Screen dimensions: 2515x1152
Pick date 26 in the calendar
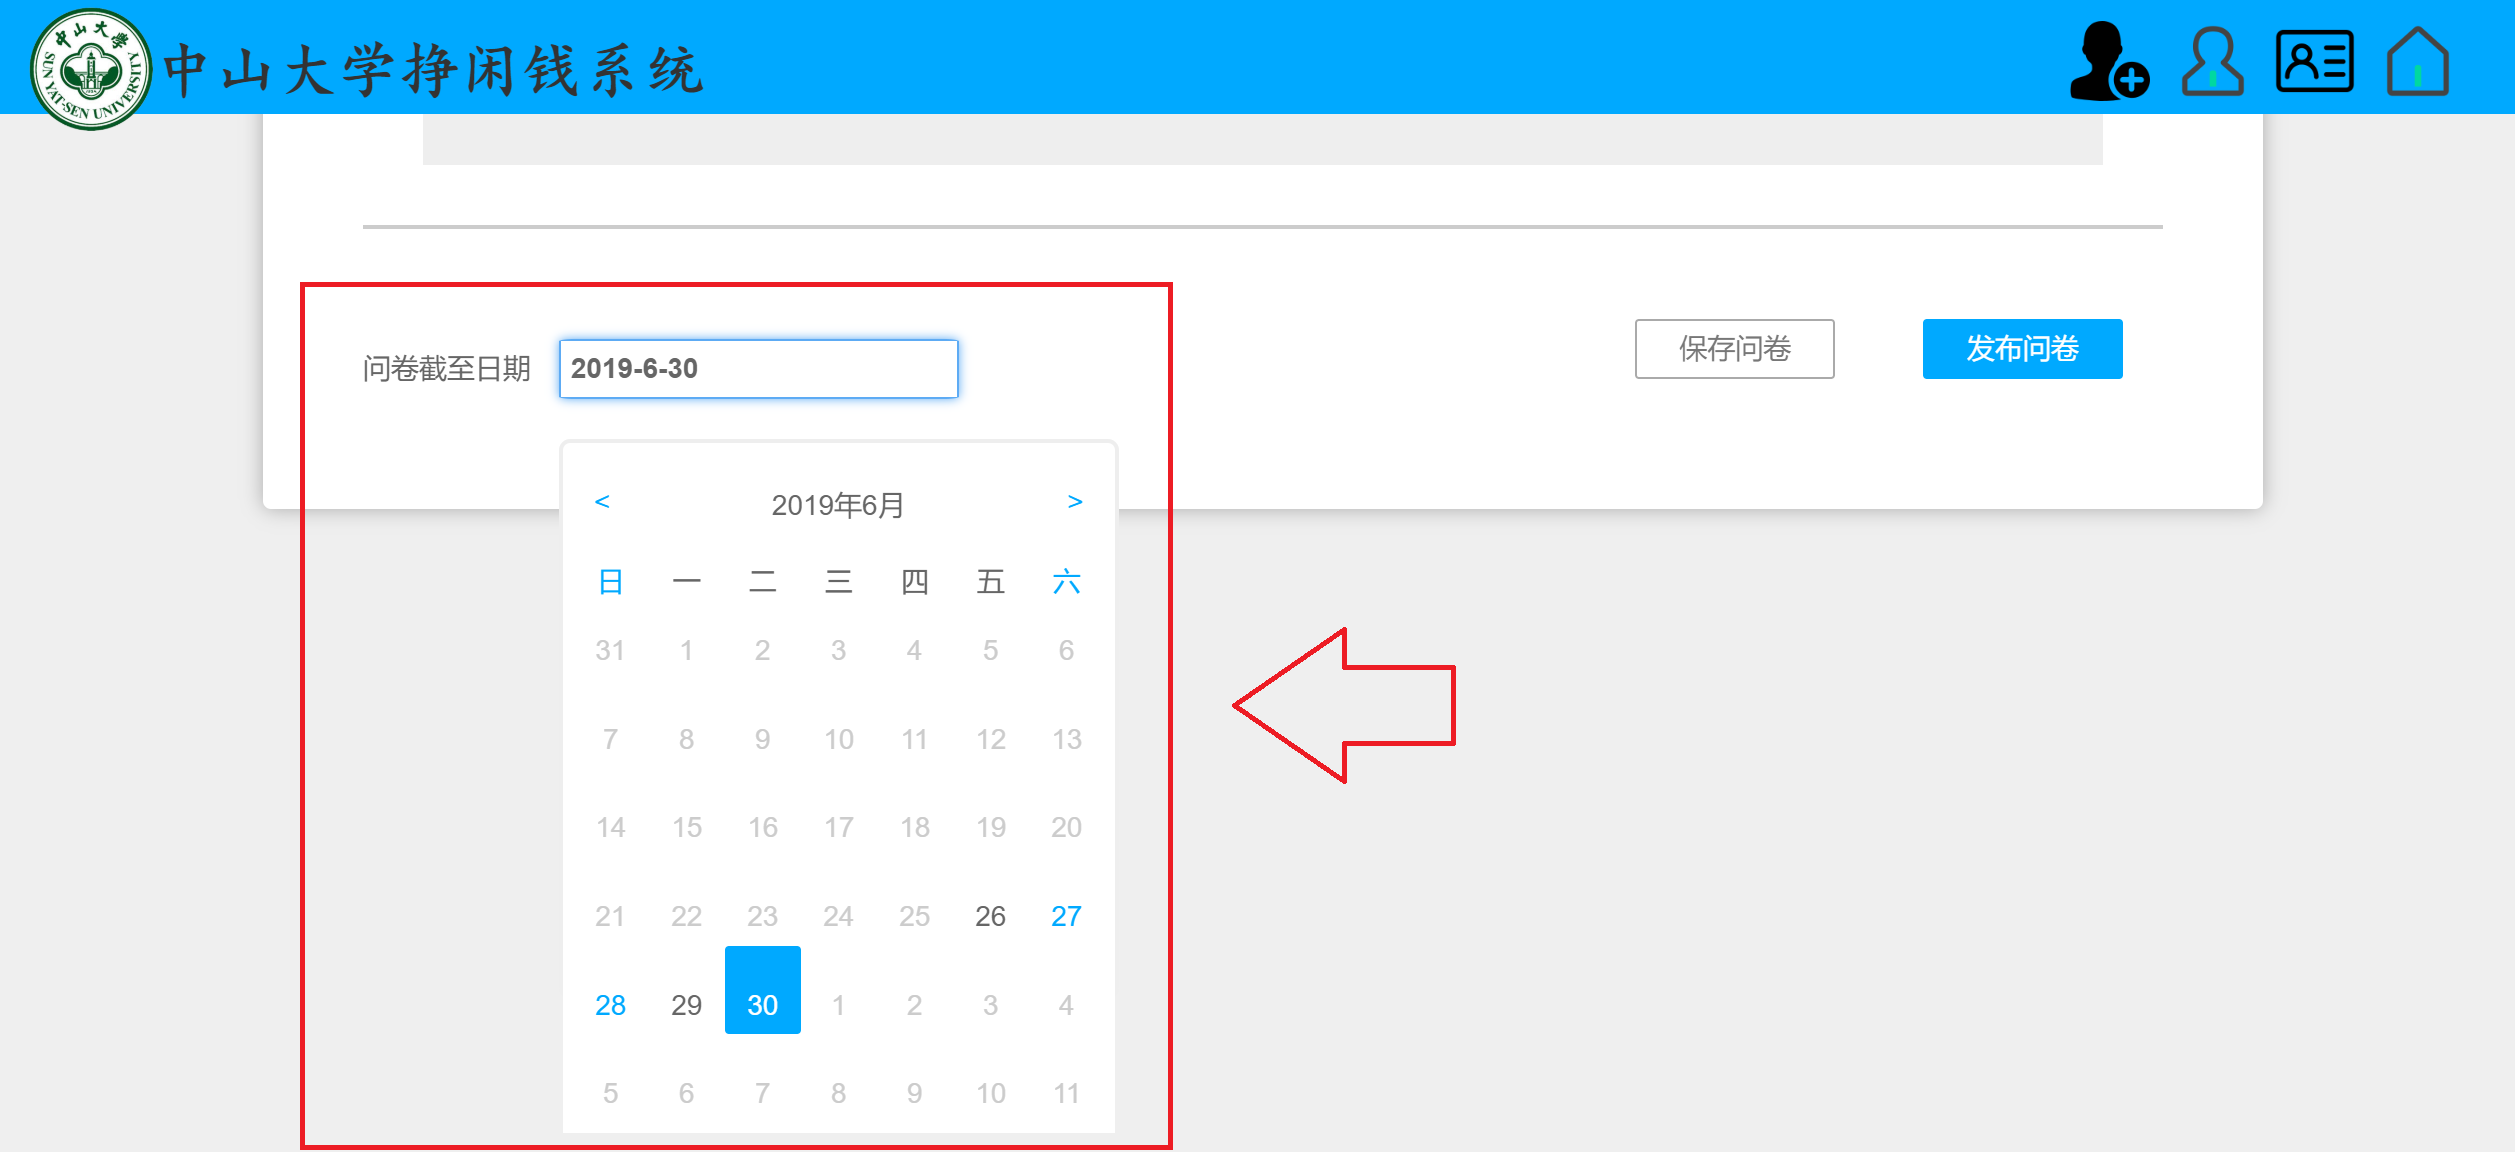click(x=991, y=916)
